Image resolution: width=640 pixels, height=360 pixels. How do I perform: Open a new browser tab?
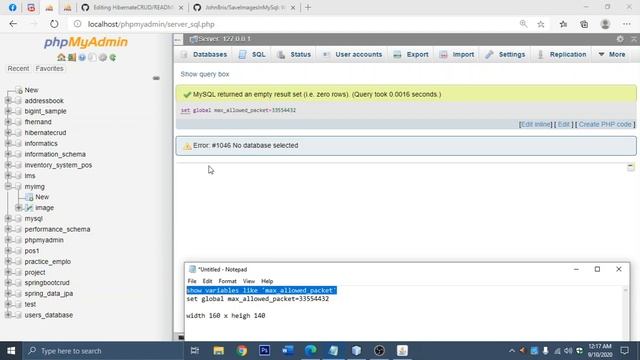coord(308,7)
